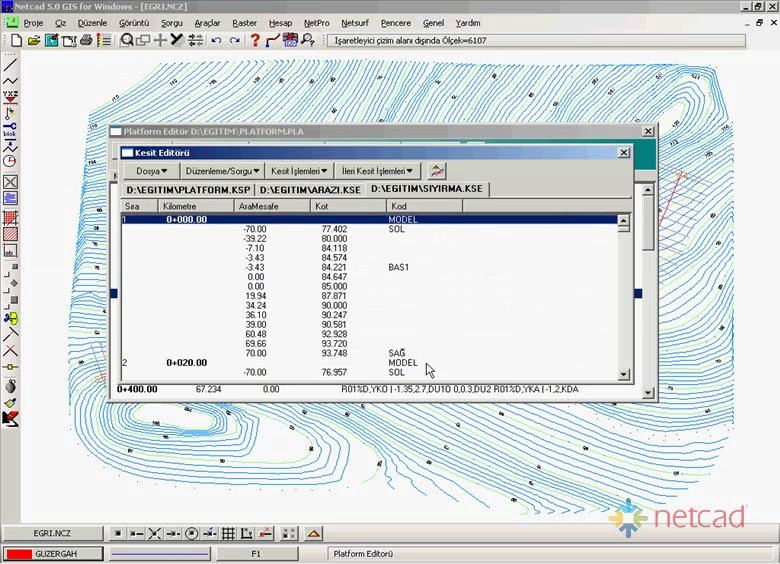This screenshot has width=780, height=564.
Task: Switch to D:\EGITIM\SIYIRMA.KSE tab
Action: pos(427,189)
